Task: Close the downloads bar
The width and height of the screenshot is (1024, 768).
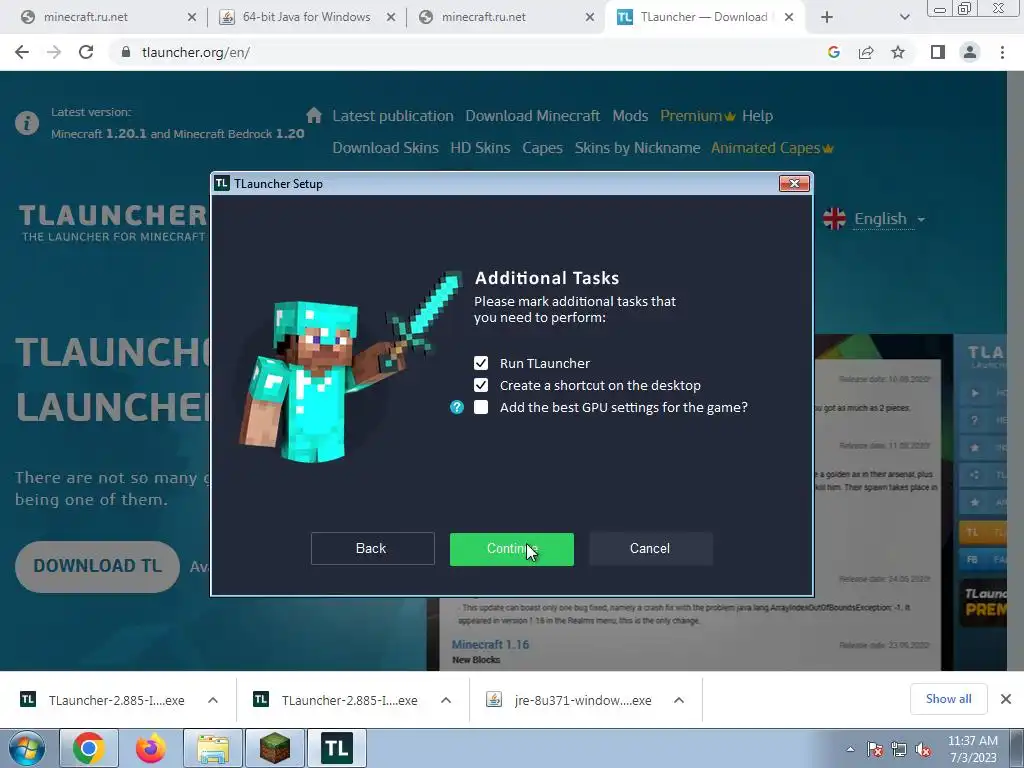Action: coord(1006,699)
